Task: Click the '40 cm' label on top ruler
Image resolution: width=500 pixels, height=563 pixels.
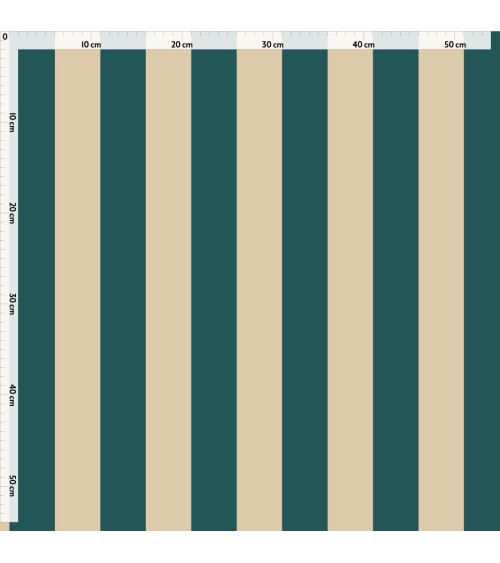Action: tap(363, 45)
